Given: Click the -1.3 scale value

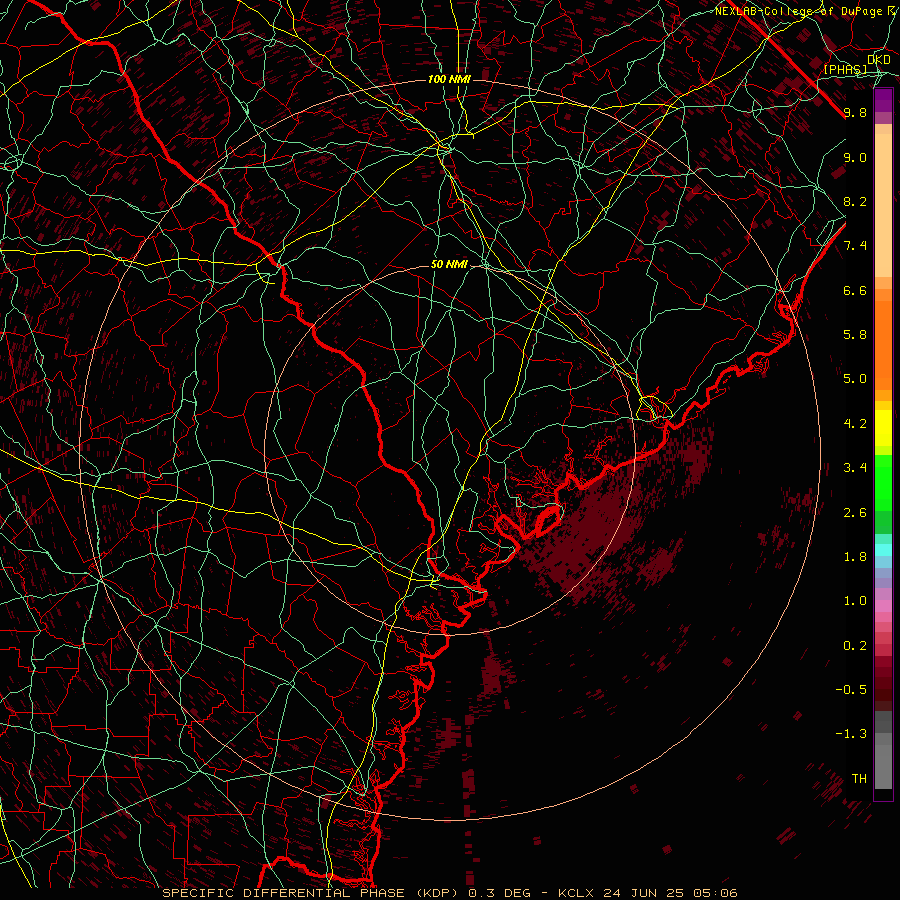Looking at the screenshot, I should [851, 734].
